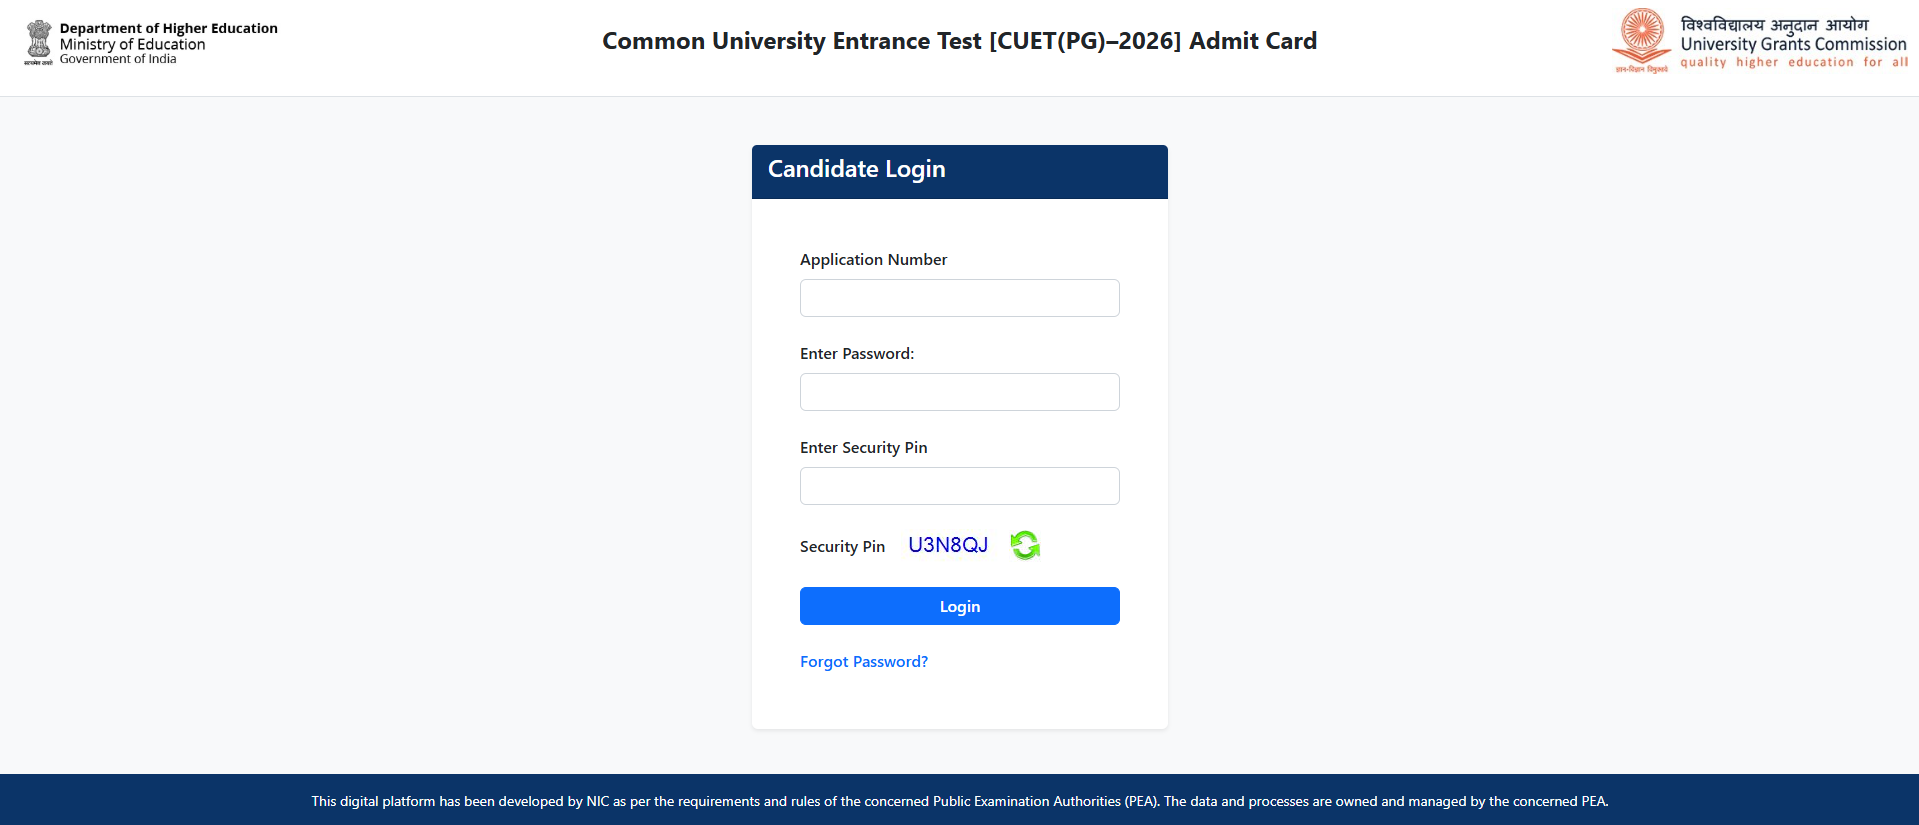1919x825 pixels.
Task: Refresh the security pin captcha
Action: (1025, 545)
